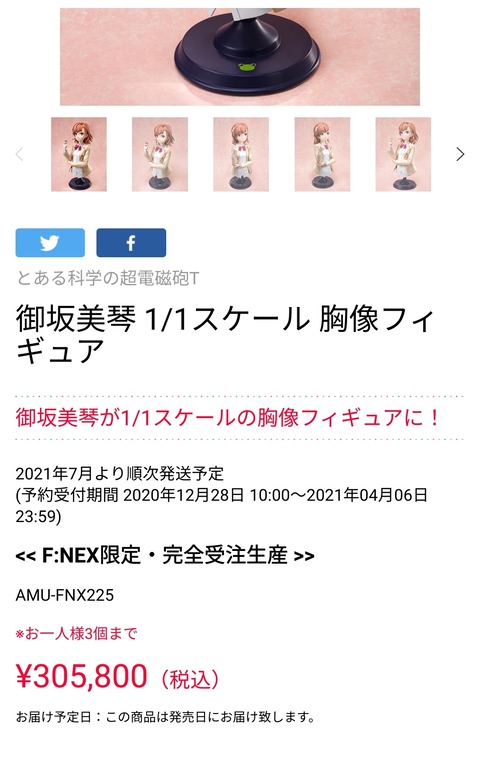The width and height of the screenshot is (480, 758).
Task: Open the large product image of the base
Action: [240, 56]
